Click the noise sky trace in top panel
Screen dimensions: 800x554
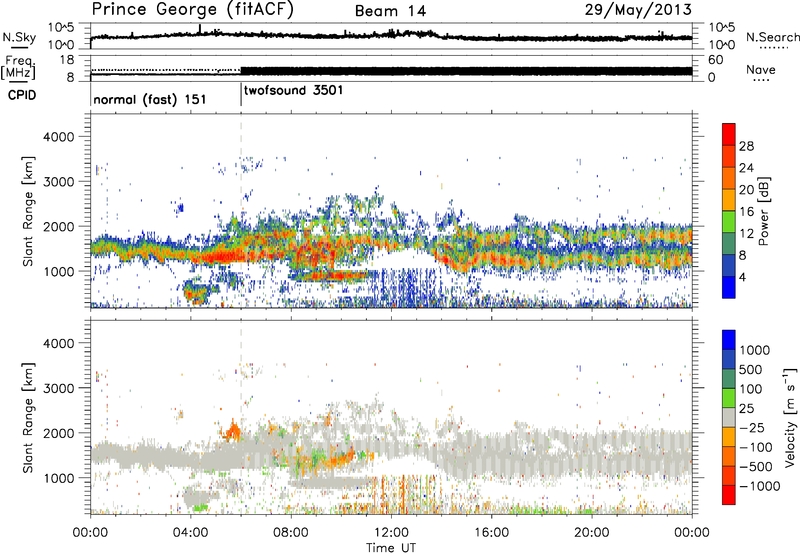click(391, 35)
